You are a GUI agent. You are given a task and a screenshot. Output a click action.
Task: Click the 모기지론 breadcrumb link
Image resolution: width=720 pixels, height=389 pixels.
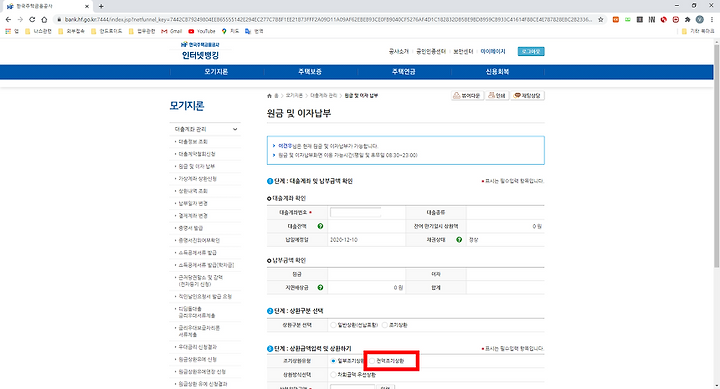pos(294,96)
